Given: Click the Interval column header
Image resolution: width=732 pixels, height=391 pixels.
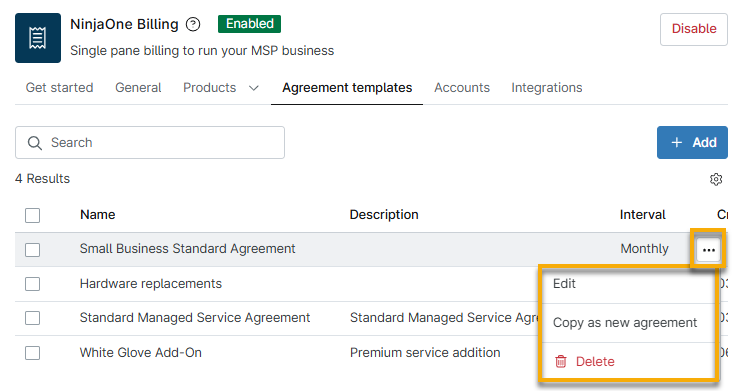Looking at the screenshot, I should (642, 215).
